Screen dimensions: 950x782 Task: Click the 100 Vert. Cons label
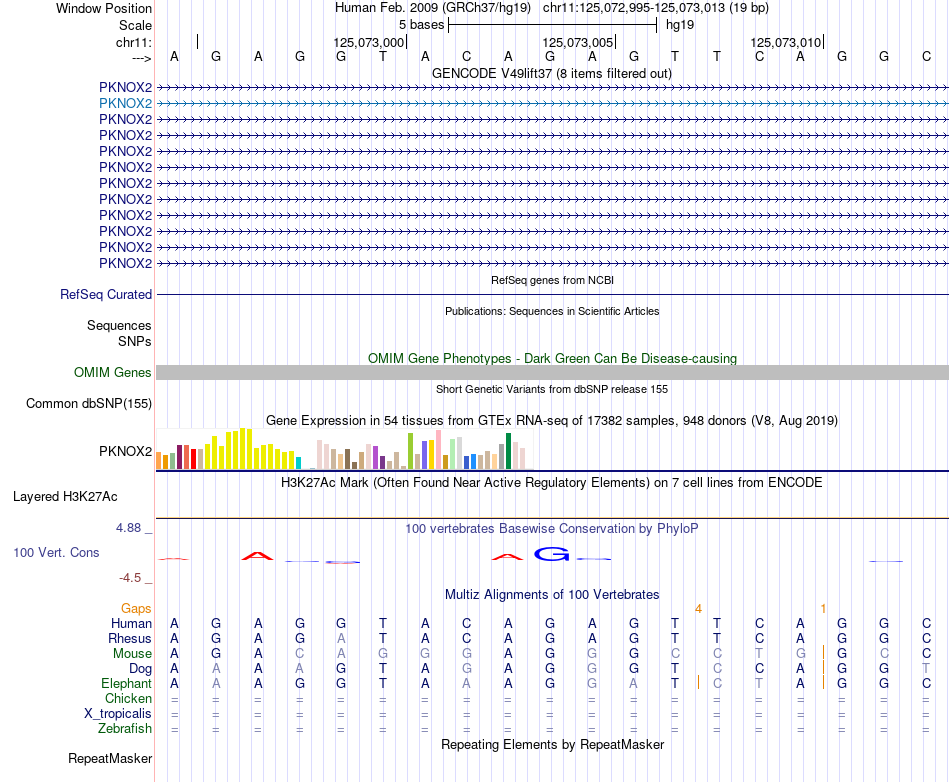click(x=56, y=552)
